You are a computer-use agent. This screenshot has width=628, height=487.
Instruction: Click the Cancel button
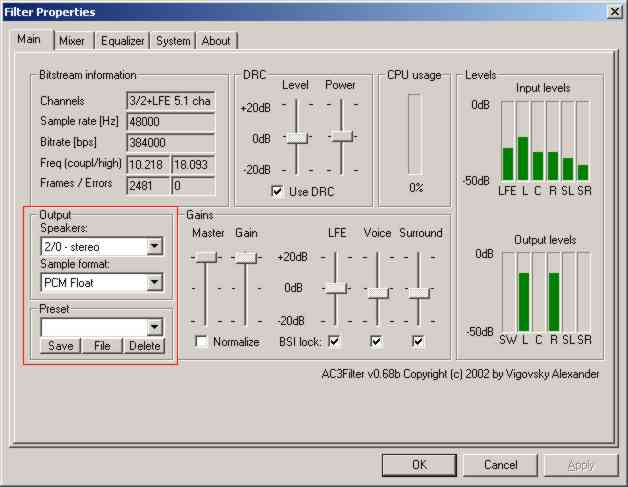tap(501, 464)
